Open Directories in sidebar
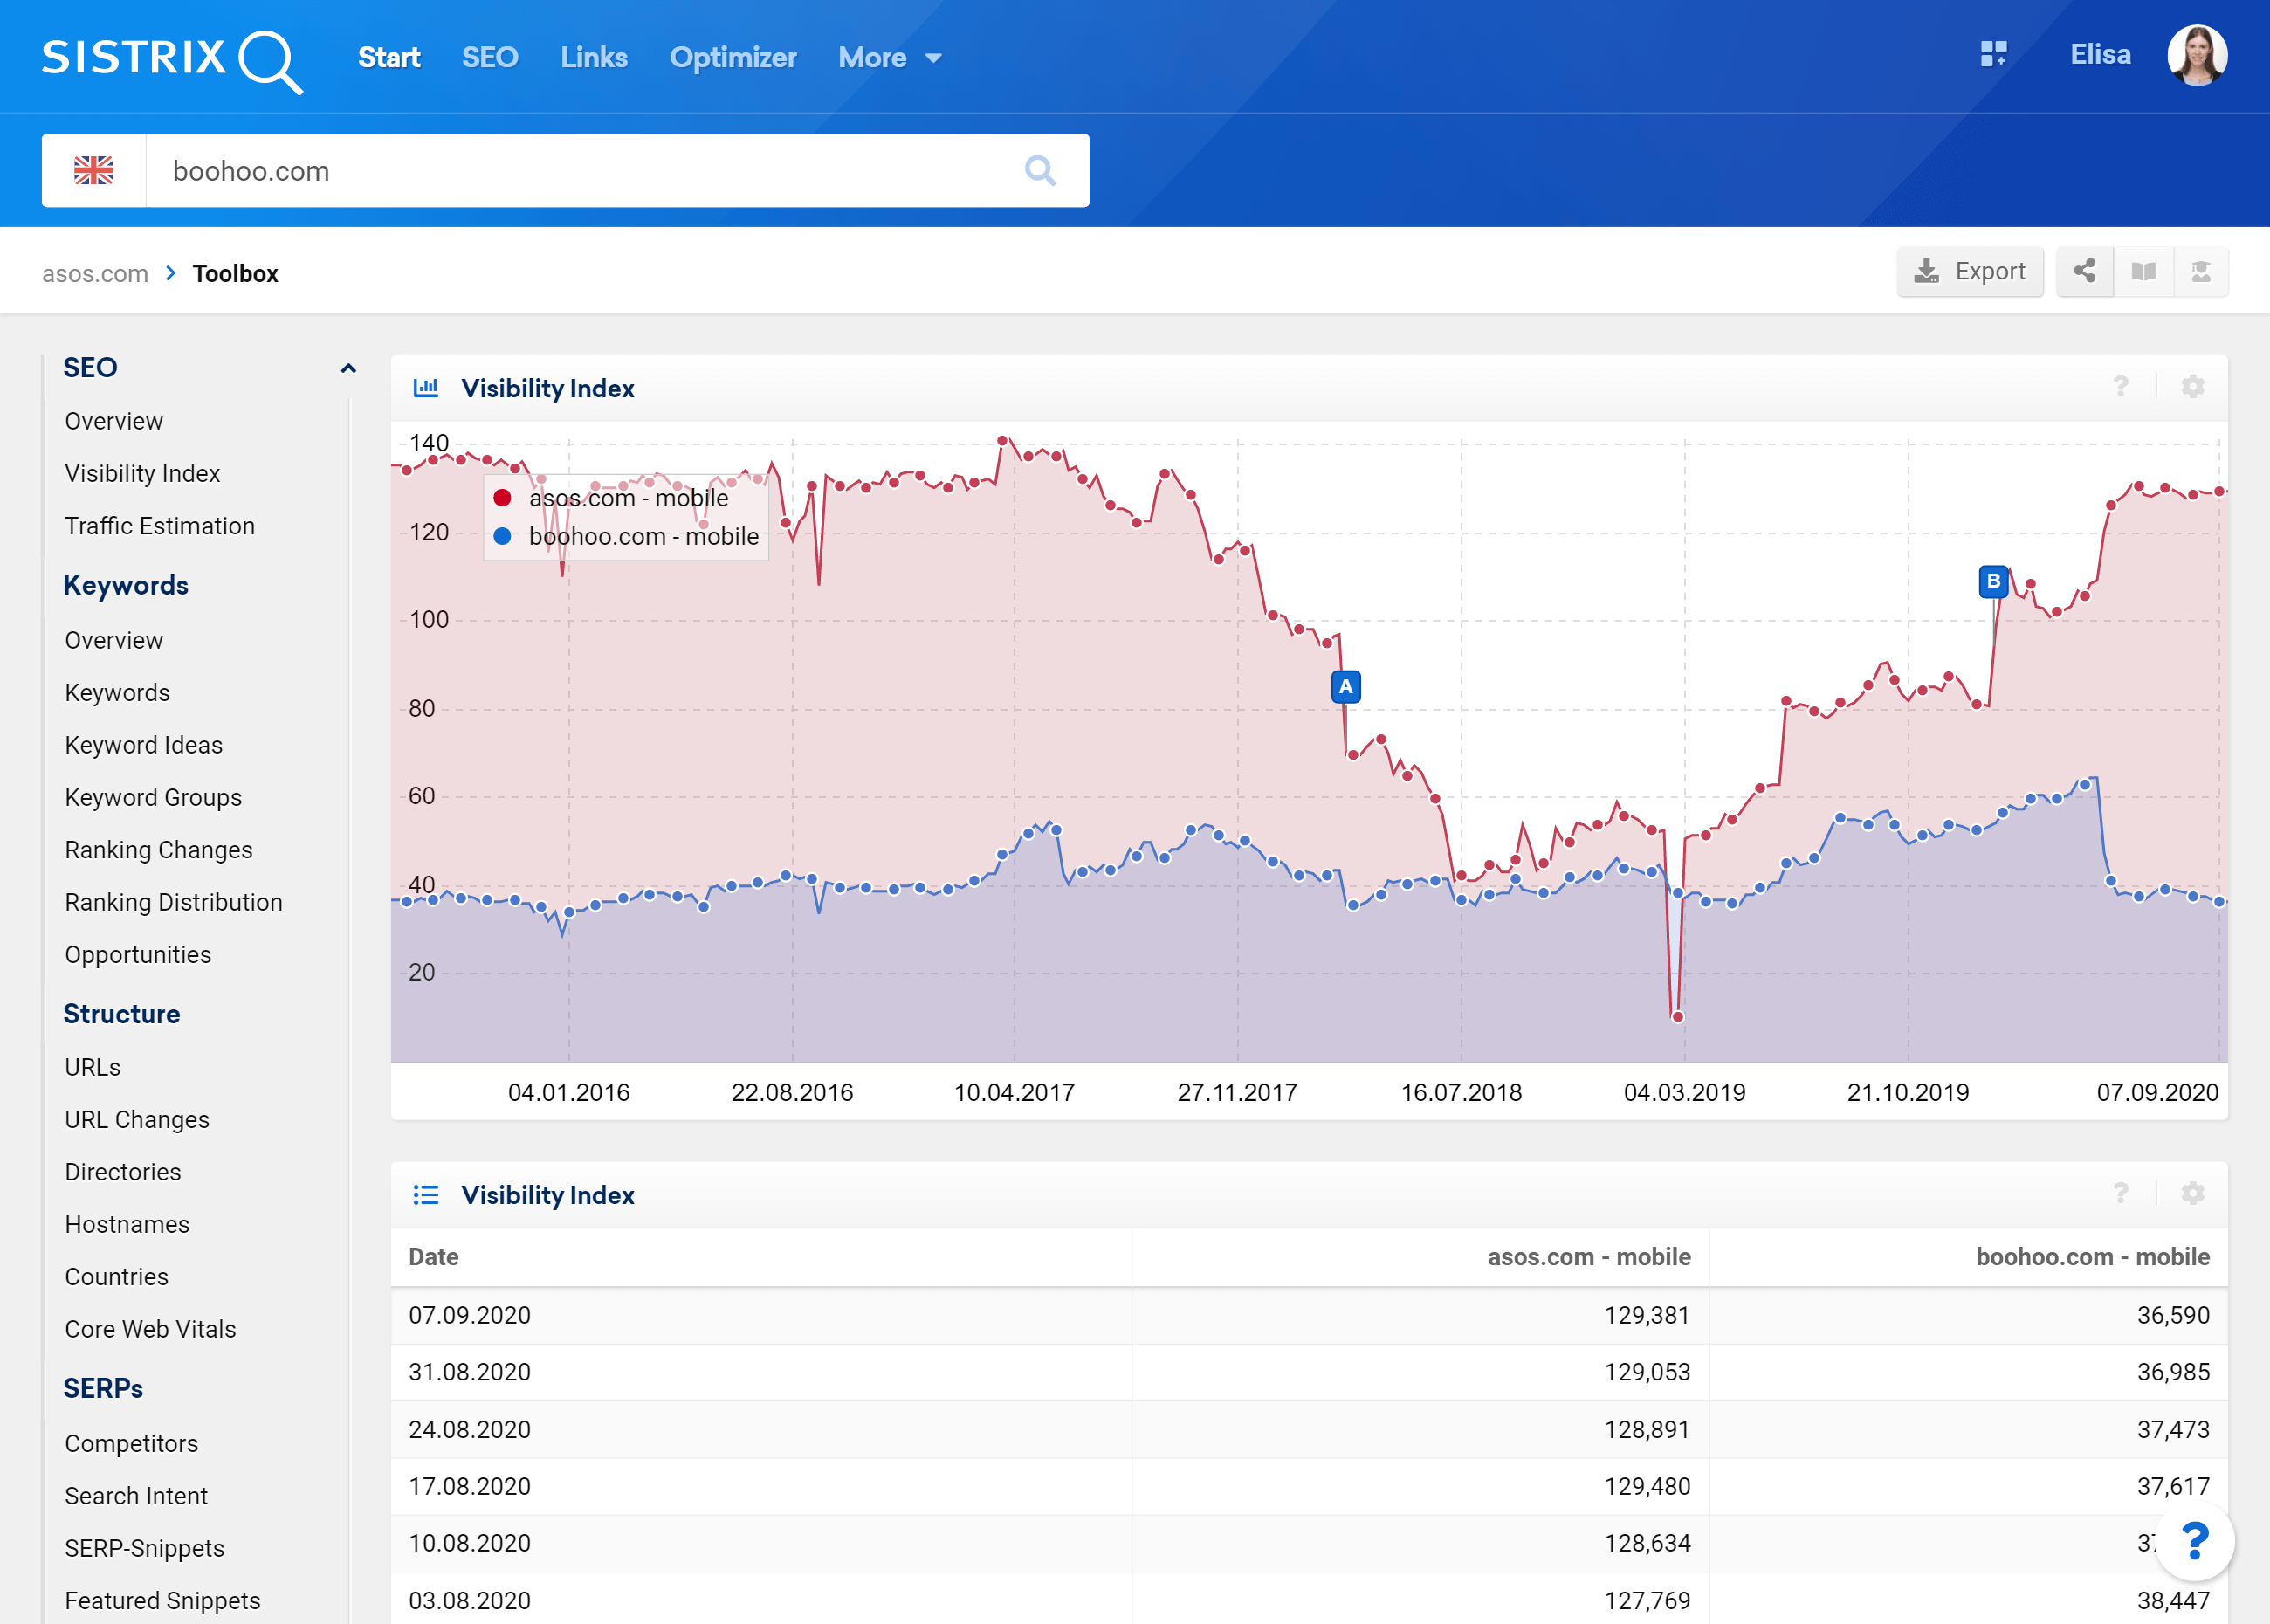The width and height of the screenshot is (2270, 1624). tap(123, 1172)
